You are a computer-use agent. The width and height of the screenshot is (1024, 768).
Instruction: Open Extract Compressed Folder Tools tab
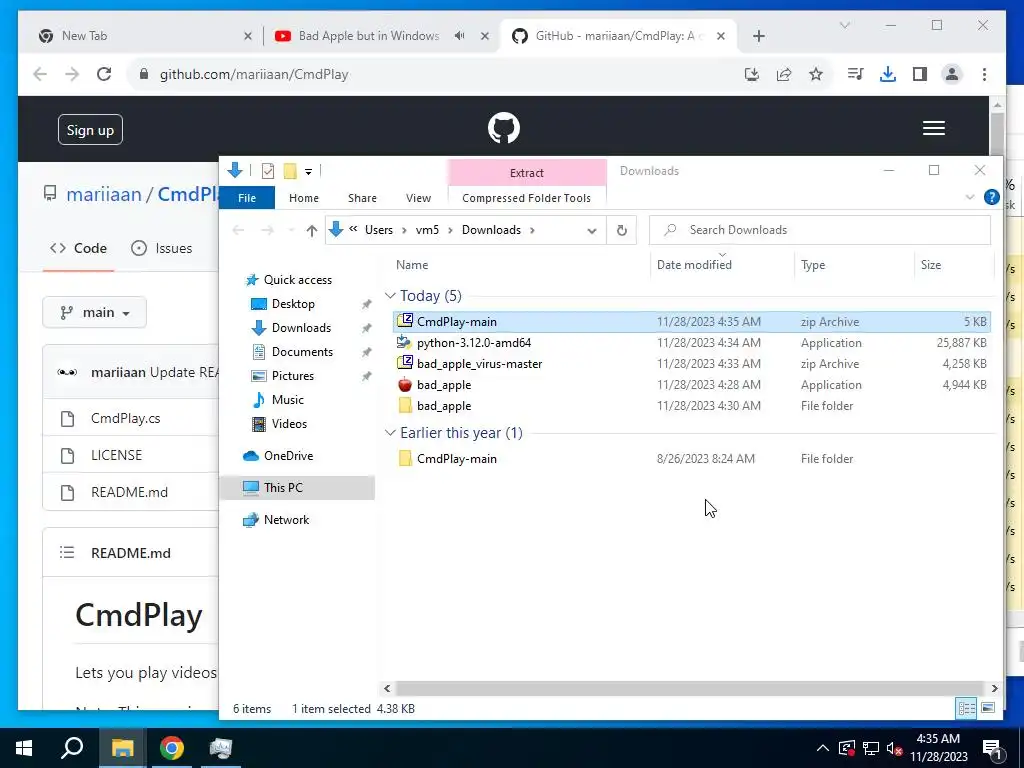pyautogui.click(x=526, y=198)
